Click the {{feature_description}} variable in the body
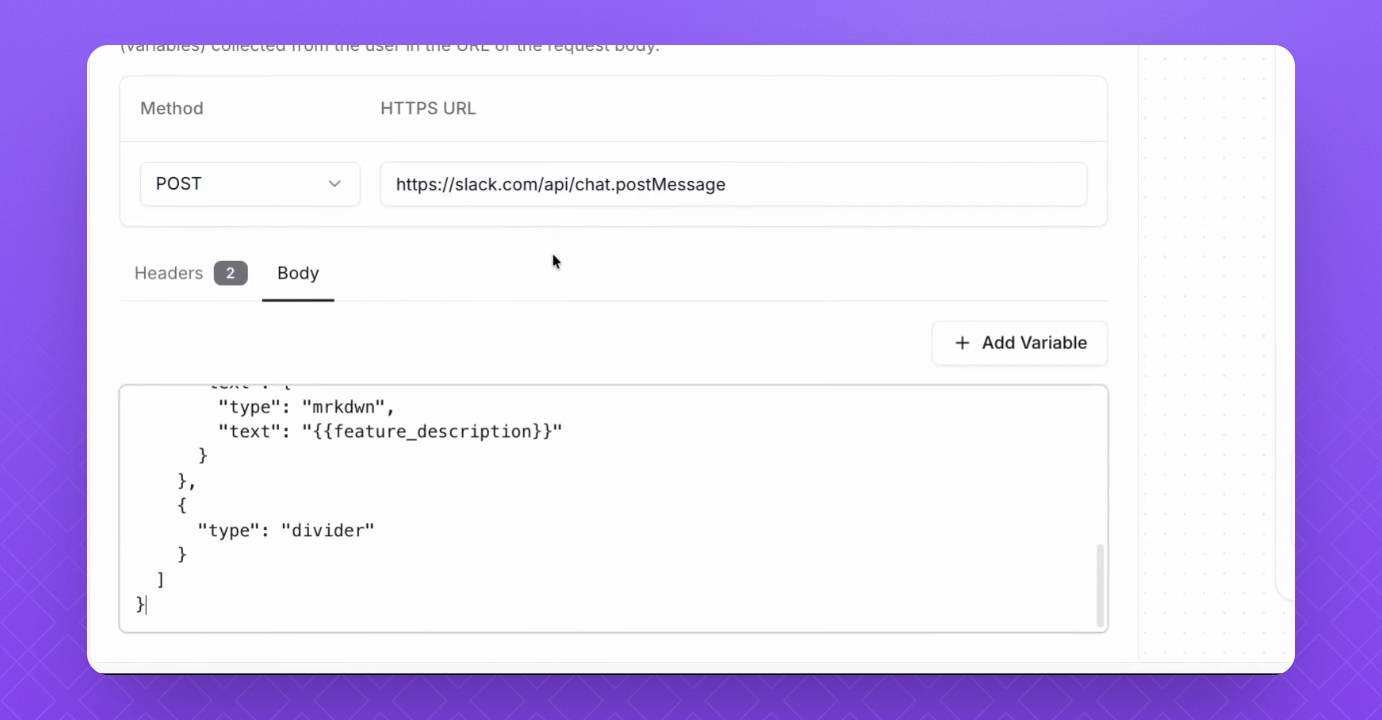 [432, 431]
